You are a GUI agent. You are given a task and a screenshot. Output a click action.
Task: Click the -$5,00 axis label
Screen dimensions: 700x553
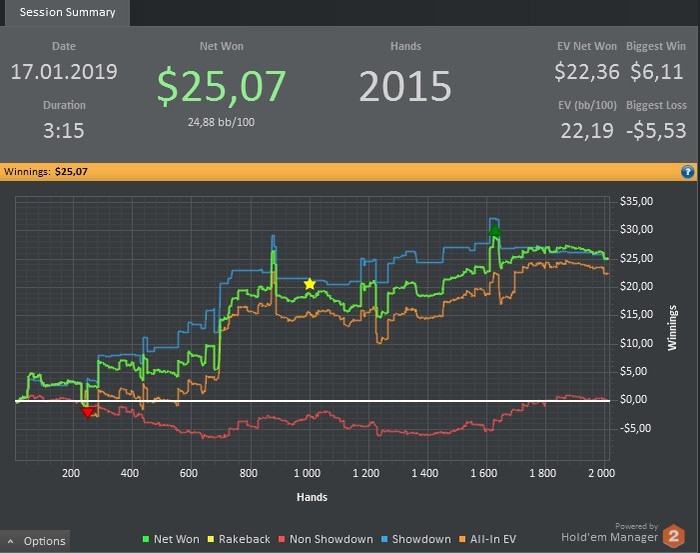point(636,428)
